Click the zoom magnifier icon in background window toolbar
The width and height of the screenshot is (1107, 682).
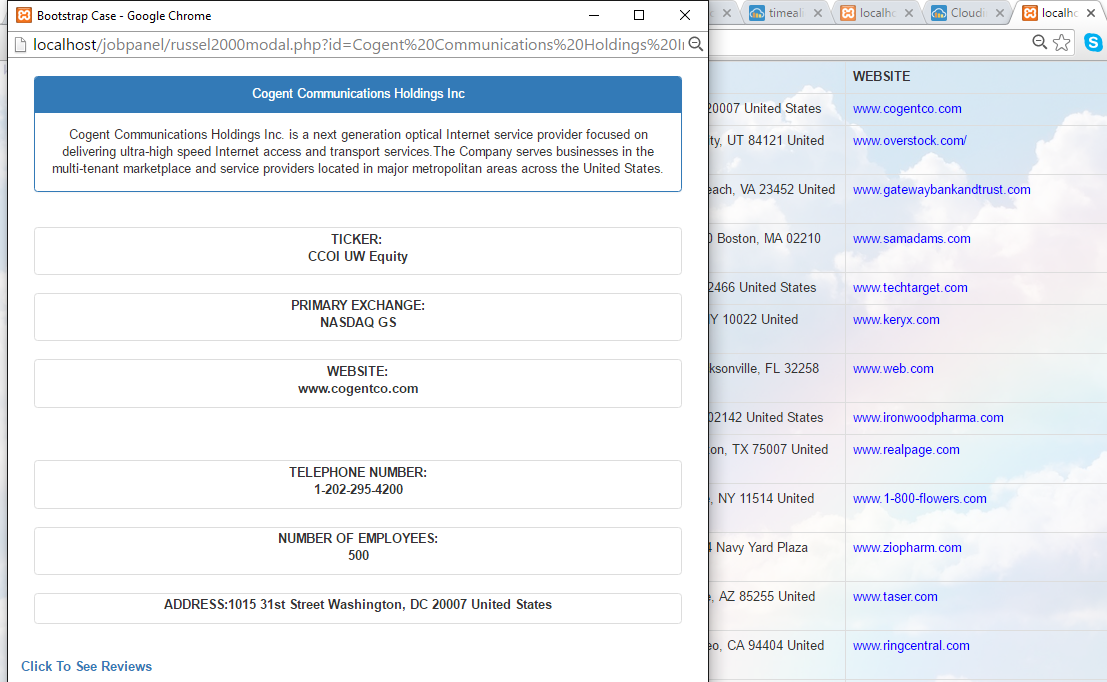click(1039, 42)
